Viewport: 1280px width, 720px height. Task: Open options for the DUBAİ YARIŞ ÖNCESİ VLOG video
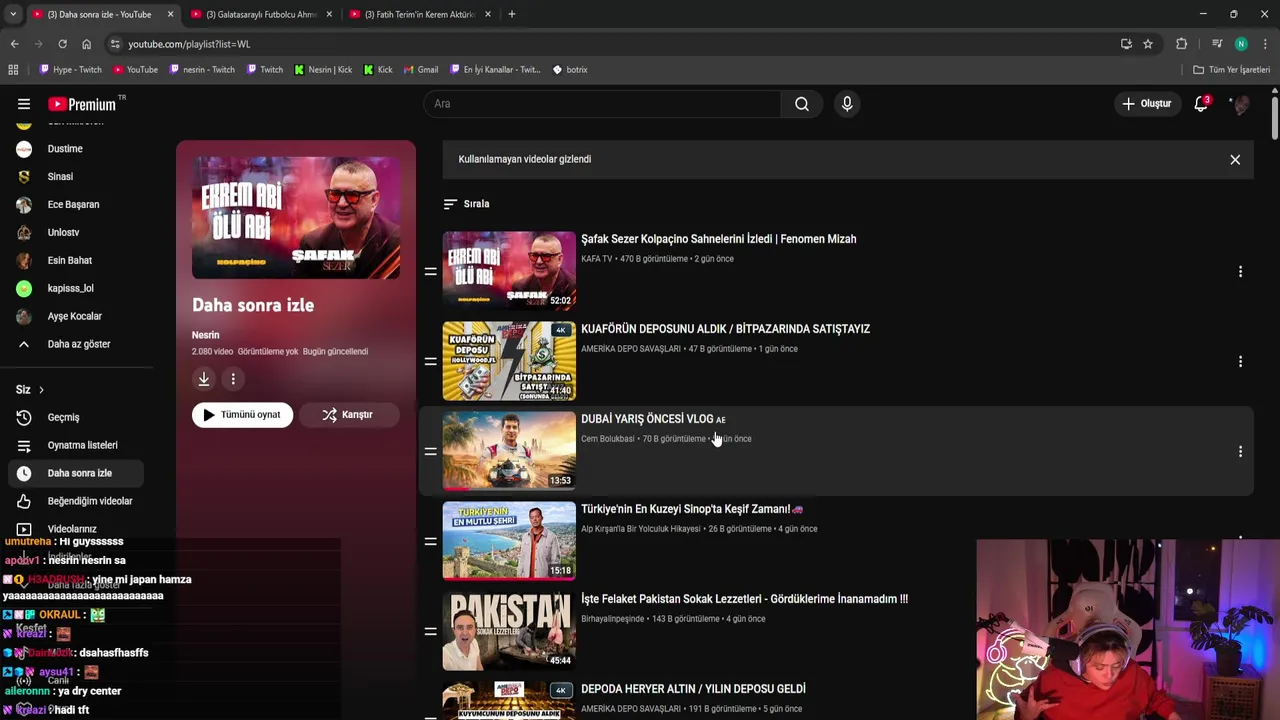tap(1240, 452)
